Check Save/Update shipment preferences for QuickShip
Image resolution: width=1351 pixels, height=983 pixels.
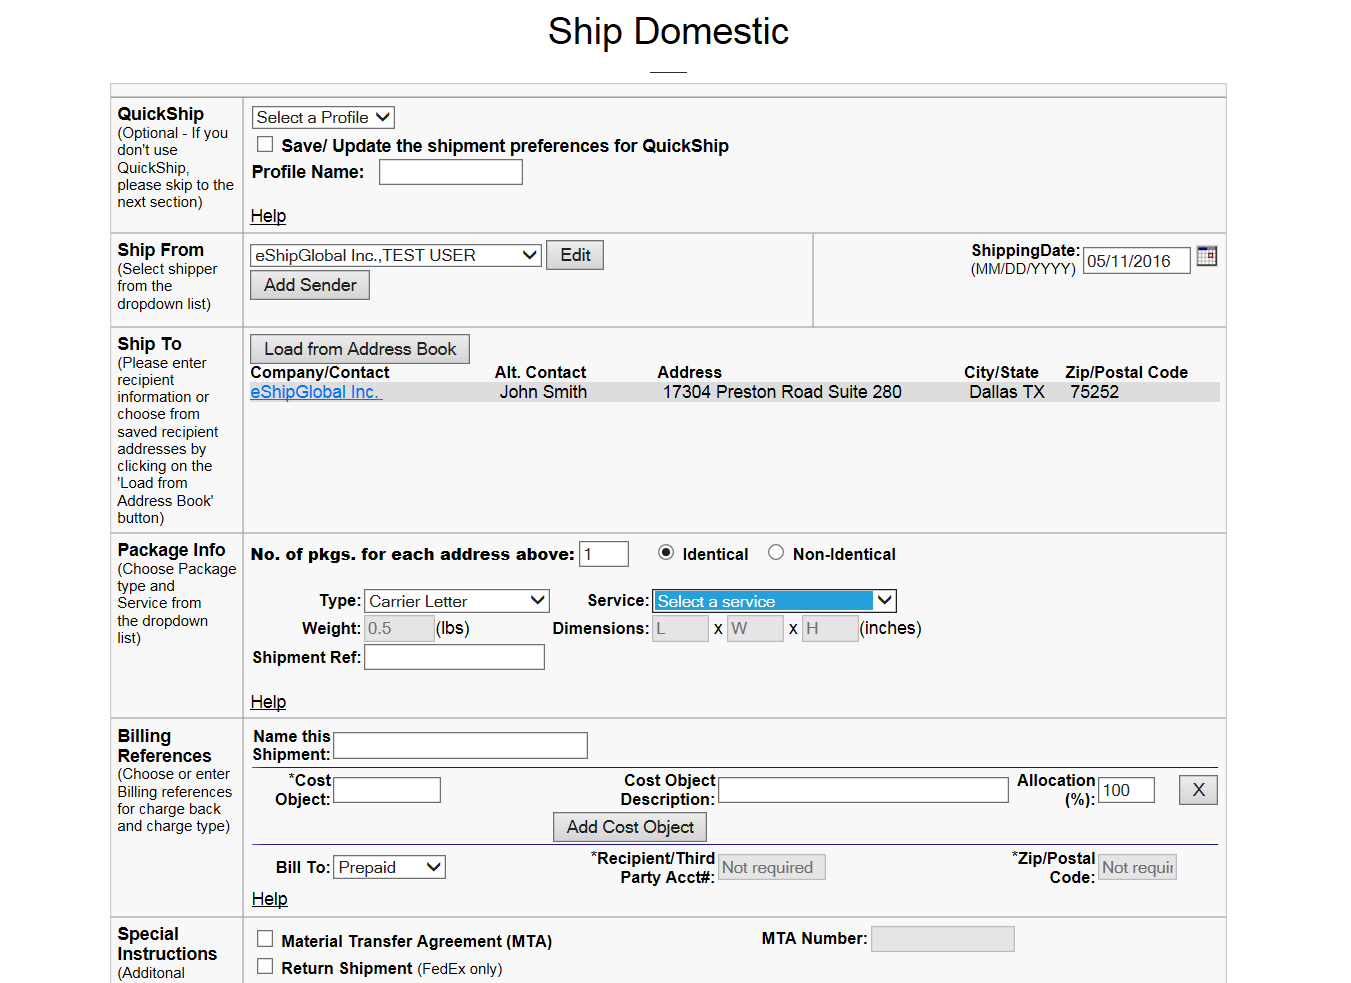[265, 145]
